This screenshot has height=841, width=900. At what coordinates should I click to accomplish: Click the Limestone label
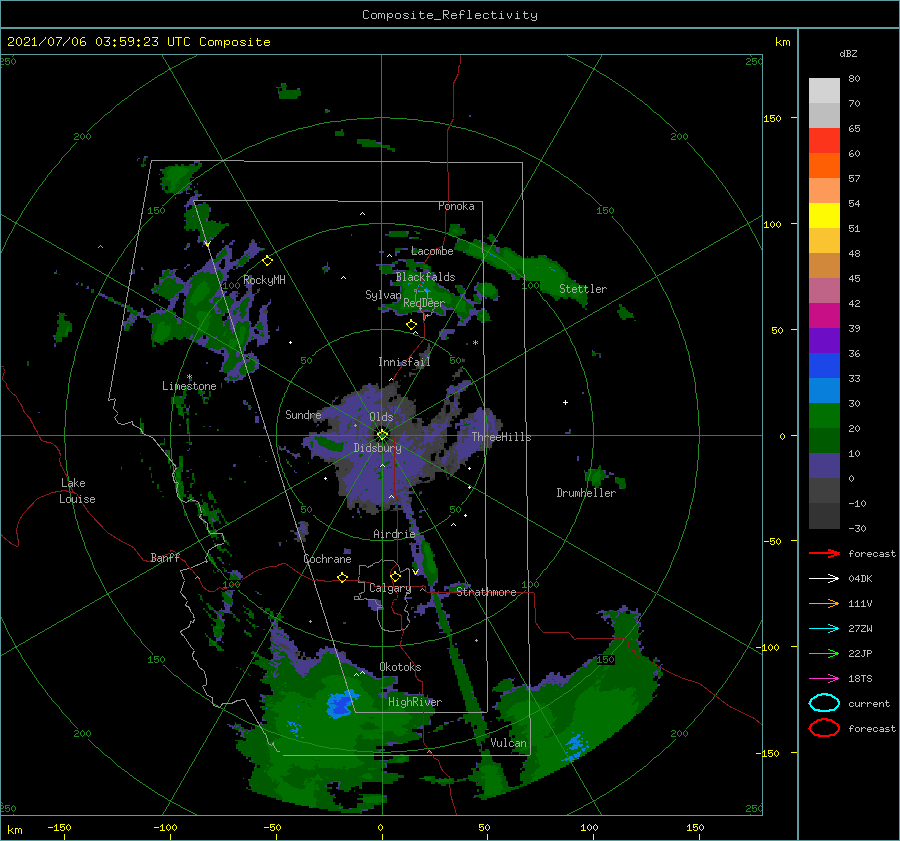[x=189, y=386]
